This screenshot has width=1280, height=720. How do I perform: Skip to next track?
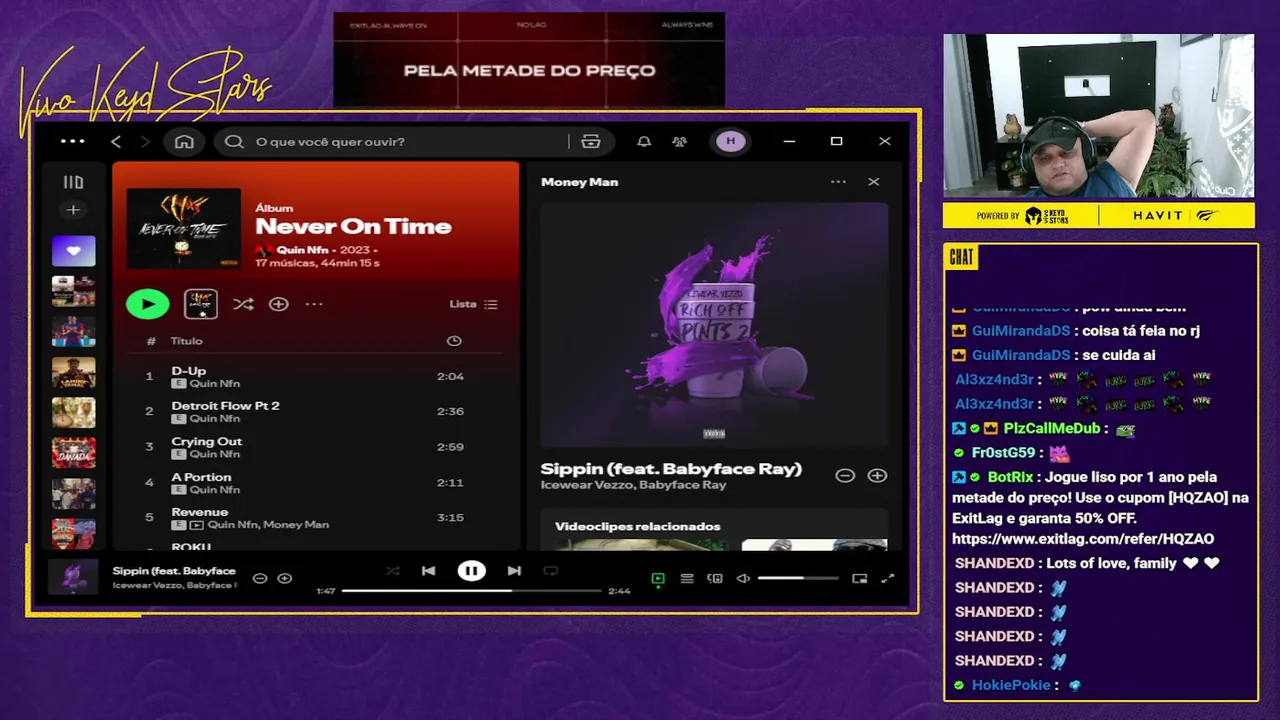(514, 571)
